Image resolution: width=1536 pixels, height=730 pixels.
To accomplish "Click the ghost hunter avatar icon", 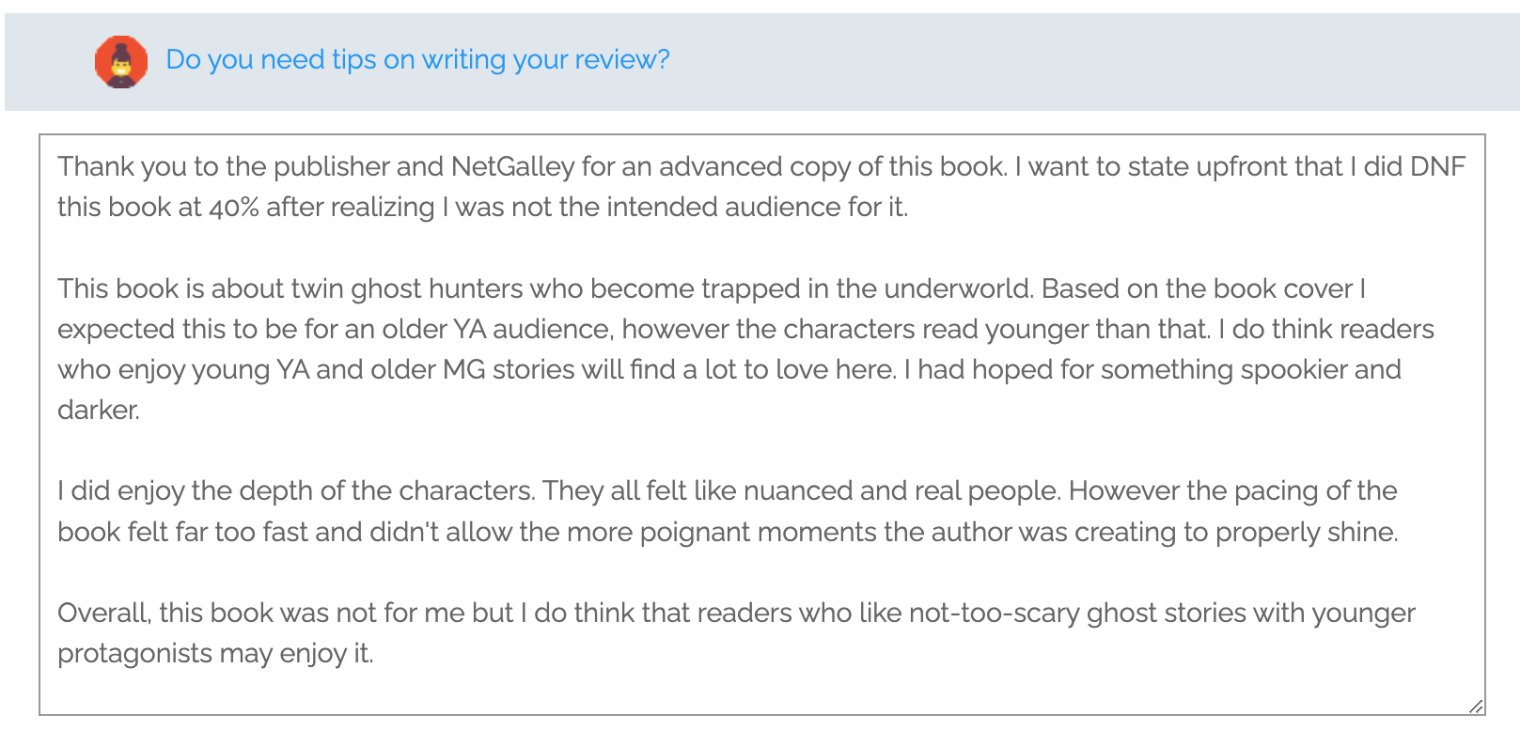I will click(x=121, y=61).
